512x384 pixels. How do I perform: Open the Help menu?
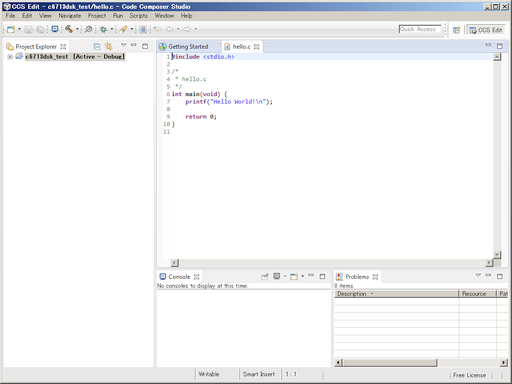pyautogui.click(x=186, y=16)
